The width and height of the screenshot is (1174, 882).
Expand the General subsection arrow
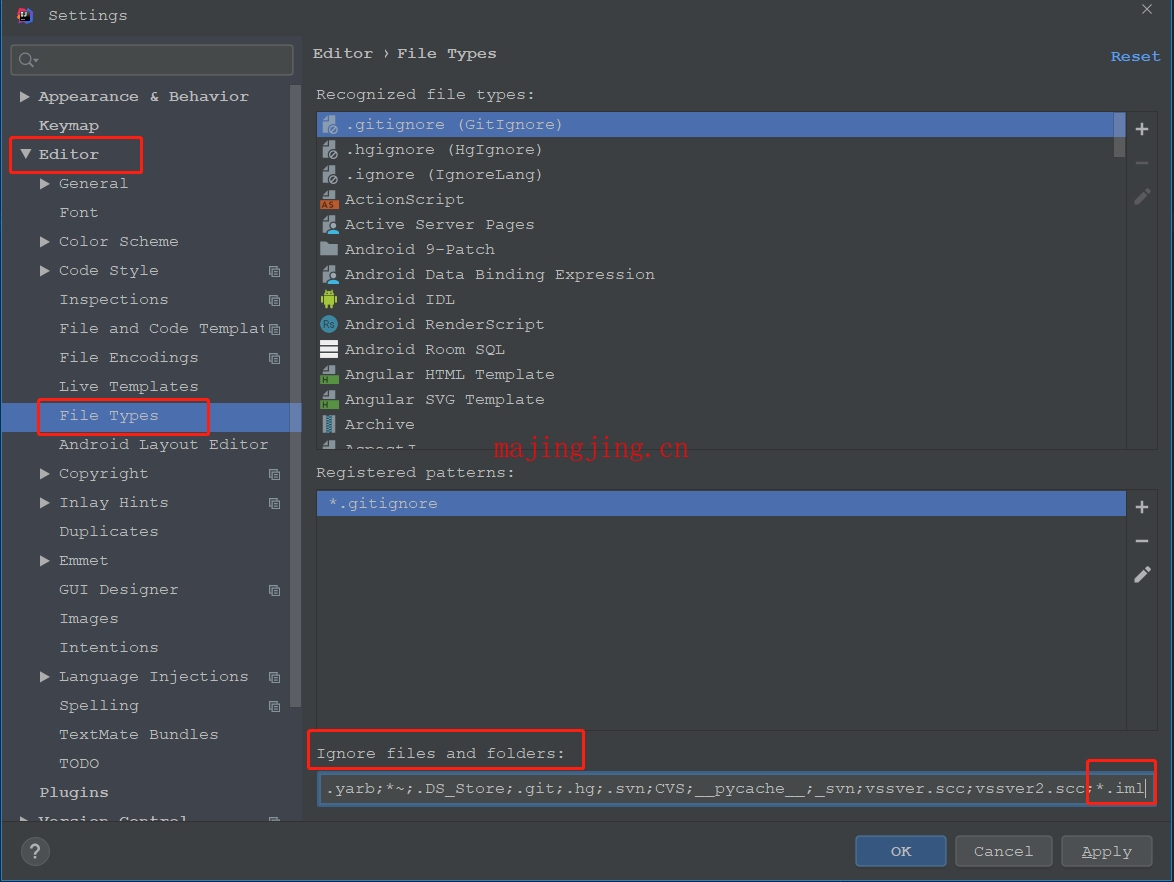(45, 183)
